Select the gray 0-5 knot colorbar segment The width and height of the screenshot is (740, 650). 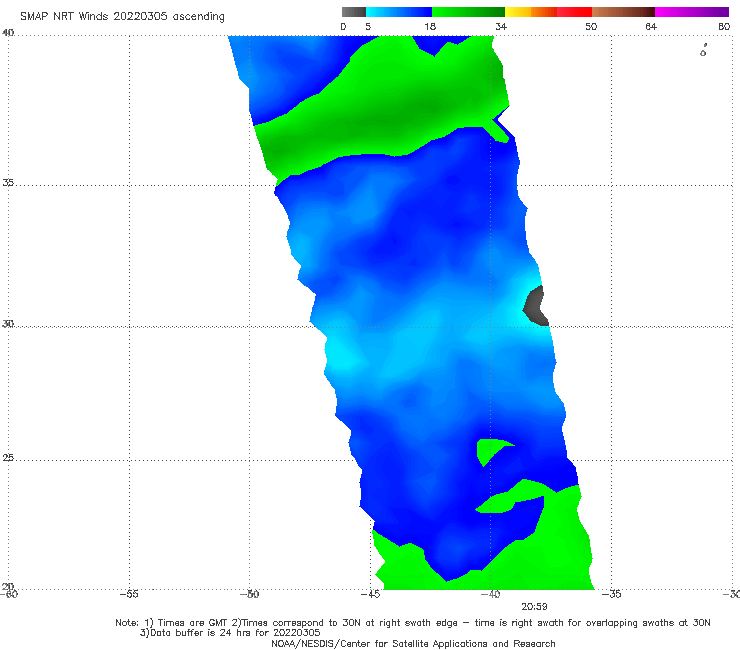coord(354,12)
